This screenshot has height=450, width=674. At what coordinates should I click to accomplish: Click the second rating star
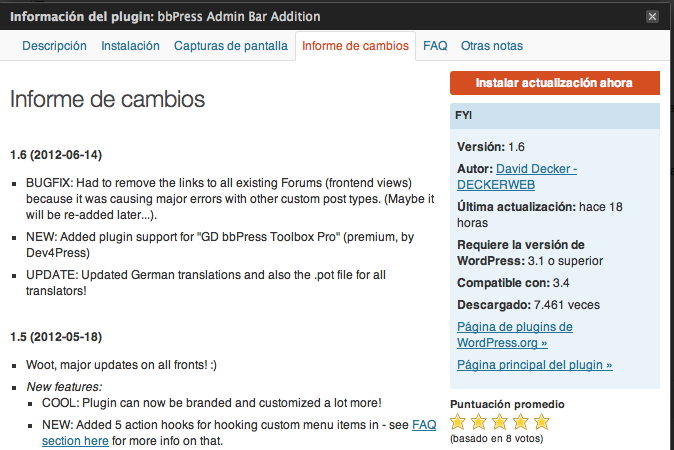point(479,423)
